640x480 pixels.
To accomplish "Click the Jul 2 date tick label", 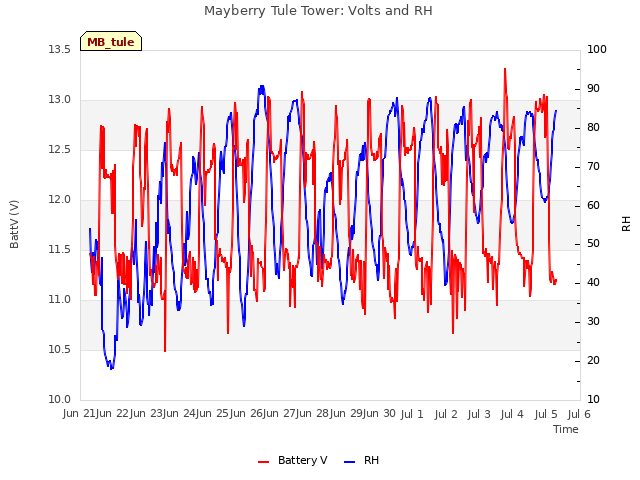I will pos(446,415).
